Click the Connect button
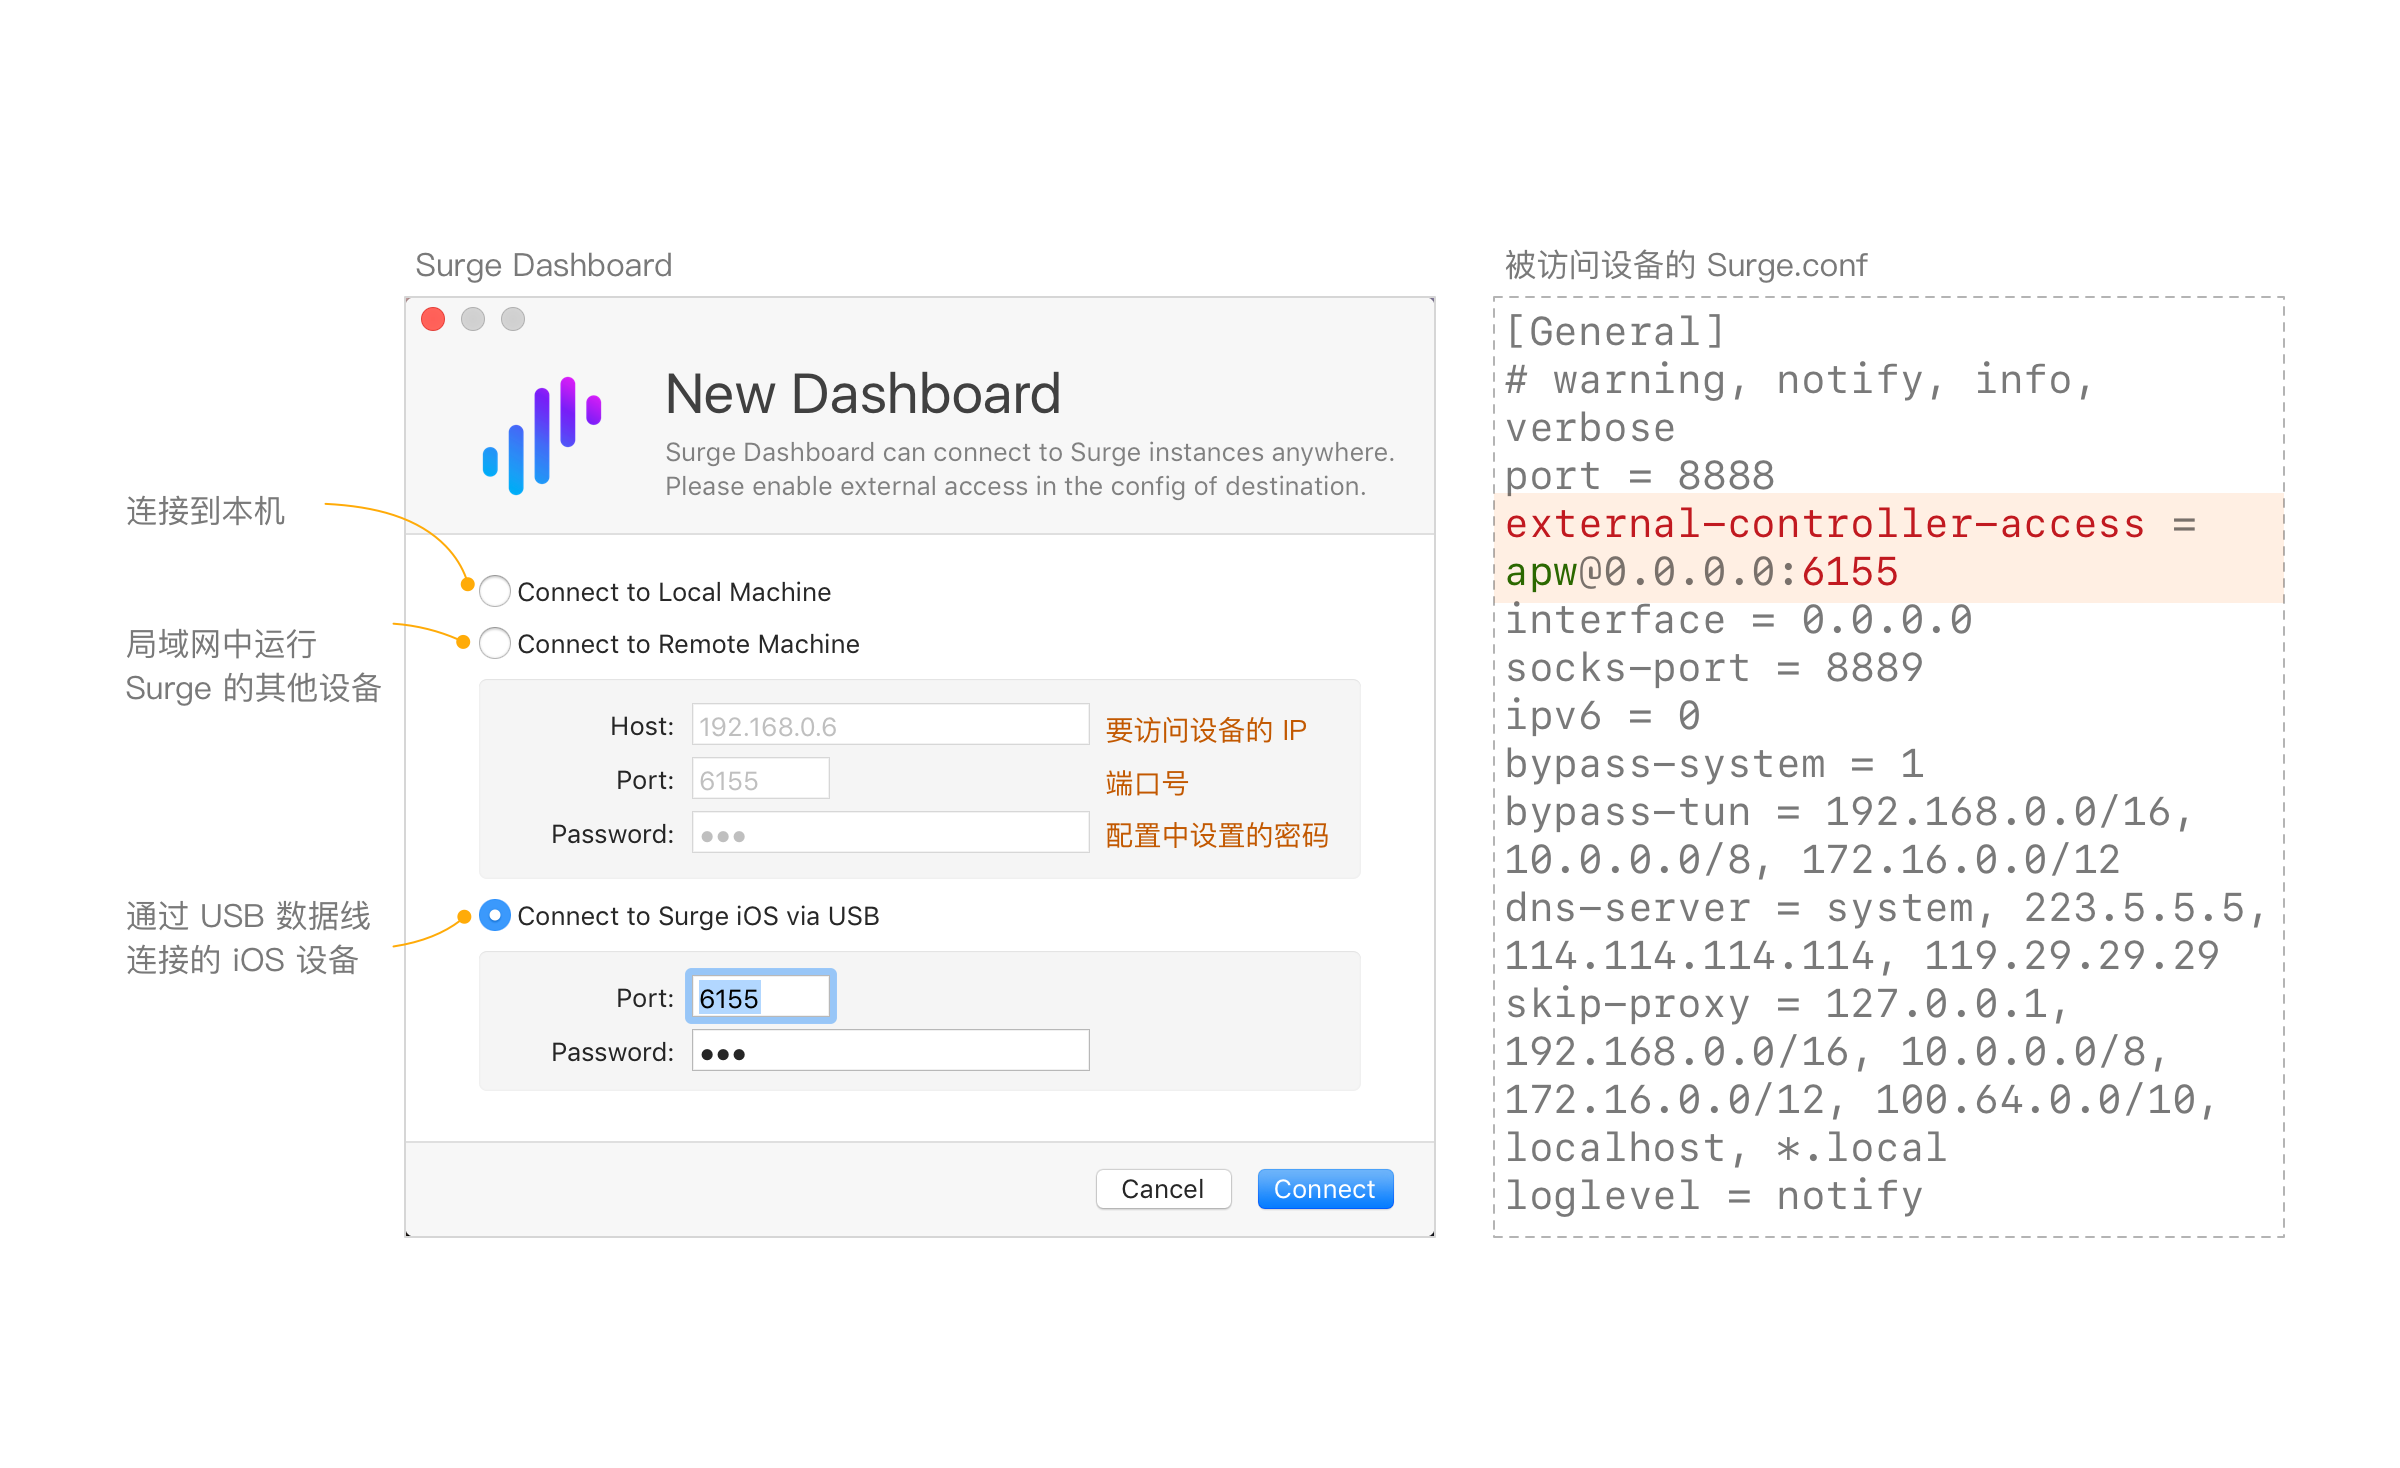 (1324, 1188)
